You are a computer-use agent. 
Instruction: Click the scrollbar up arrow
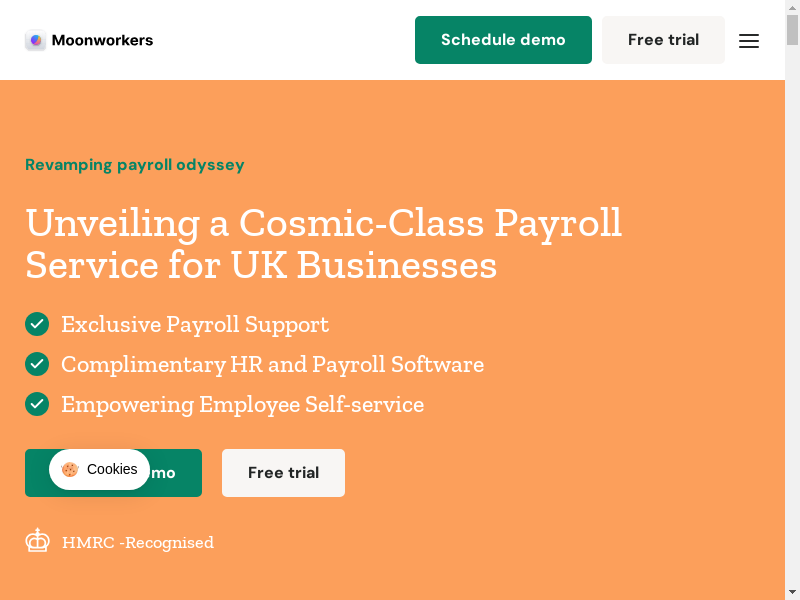(792, 7)
